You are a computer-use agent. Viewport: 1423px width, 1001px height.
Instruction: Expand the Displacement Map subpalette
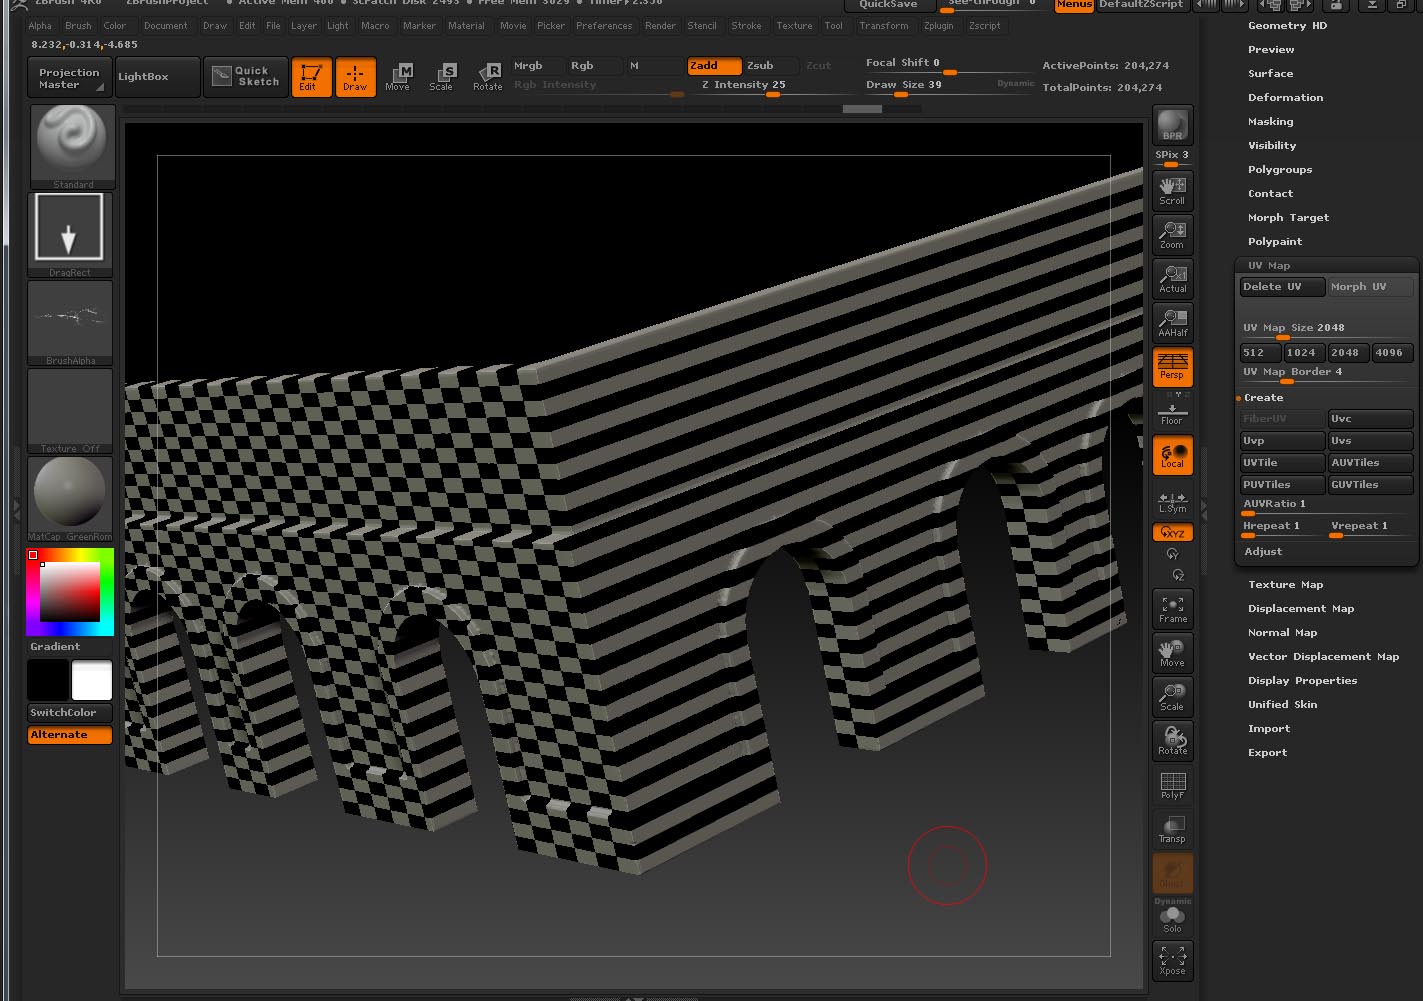point(1301,608)
